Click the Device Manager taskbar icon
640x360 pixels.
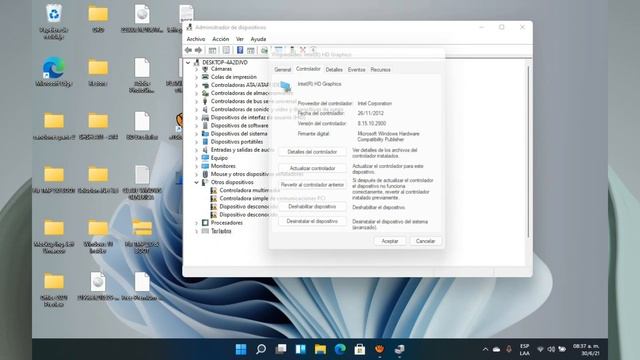pyautogui.click(x=400, y=349)
